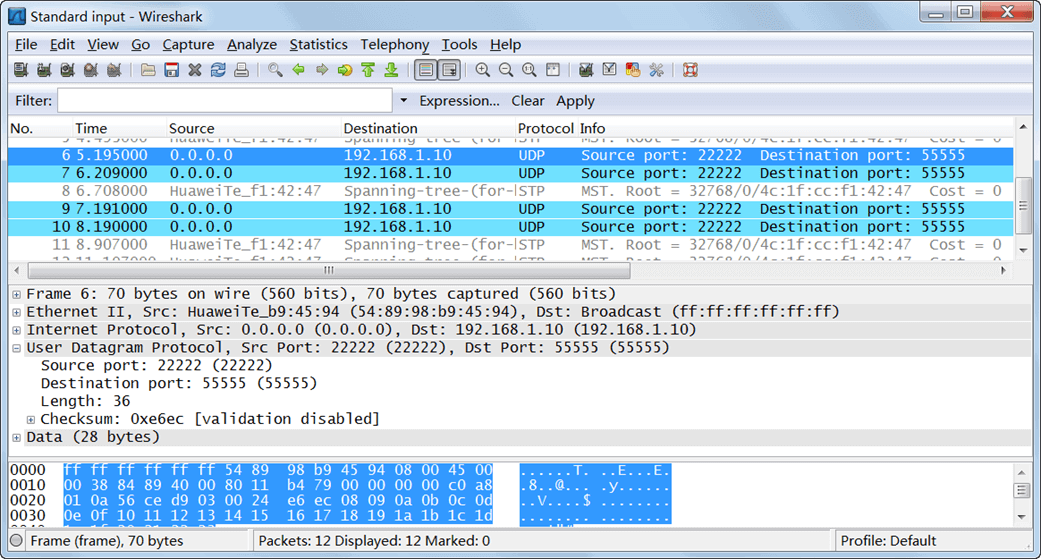Image resolution: width=1041 pixels, height=559 pixels.
Task: Start a new live capture icon
Action: (x=67, y=70)
